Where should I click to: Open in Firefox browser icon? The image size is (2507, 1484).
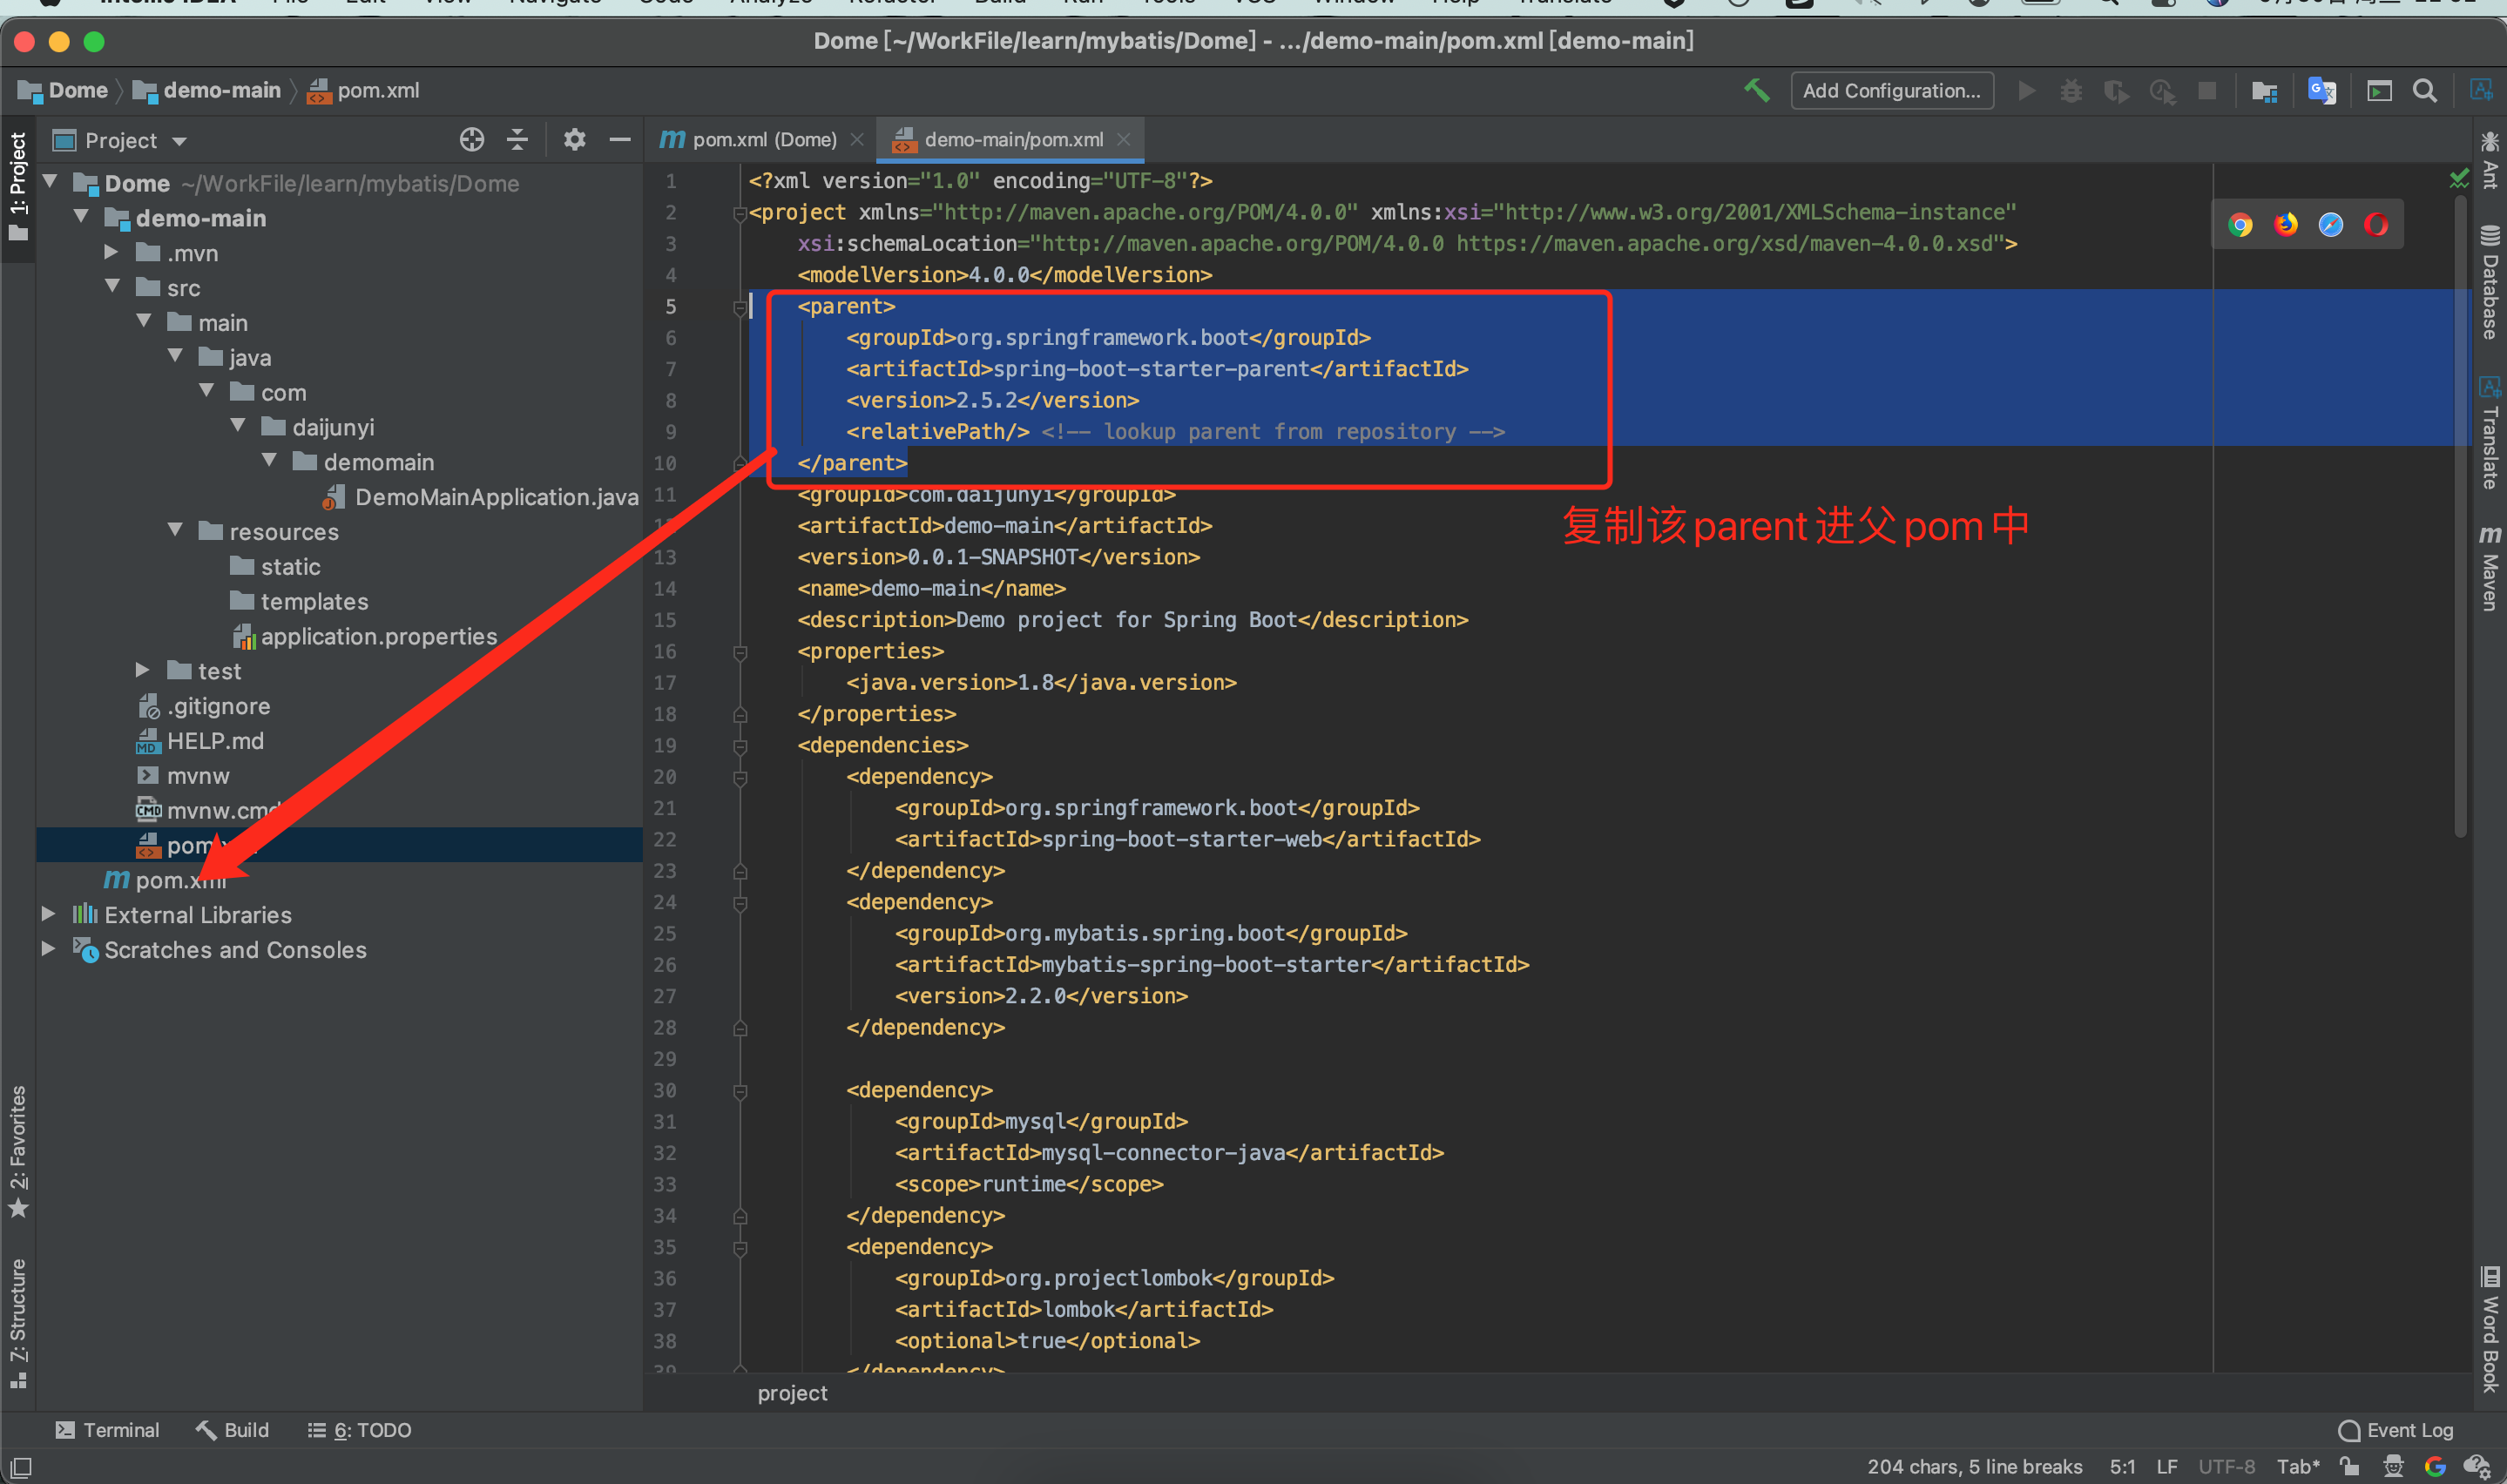(2285, 224)
